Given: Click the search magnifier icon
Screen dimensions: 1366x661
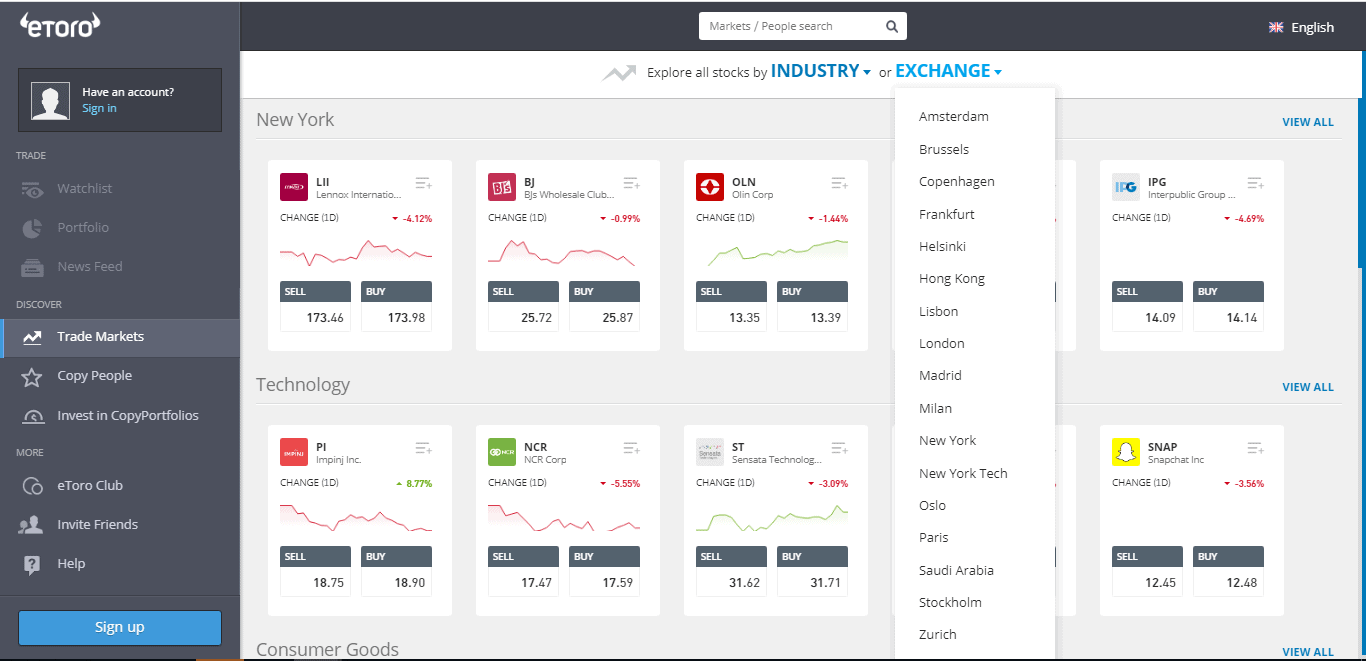Looking at the screenshot, I should point(892,27).
